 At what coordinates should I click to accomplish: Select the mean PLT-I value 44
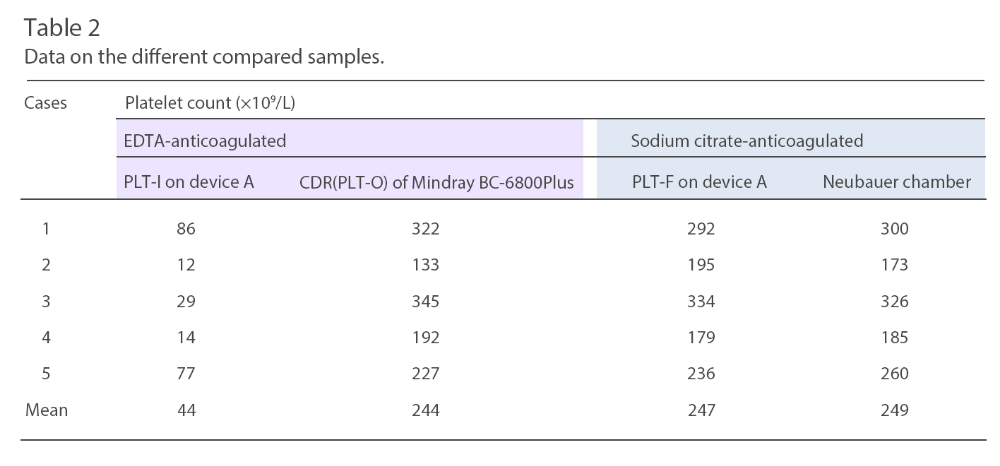[186, 409]
